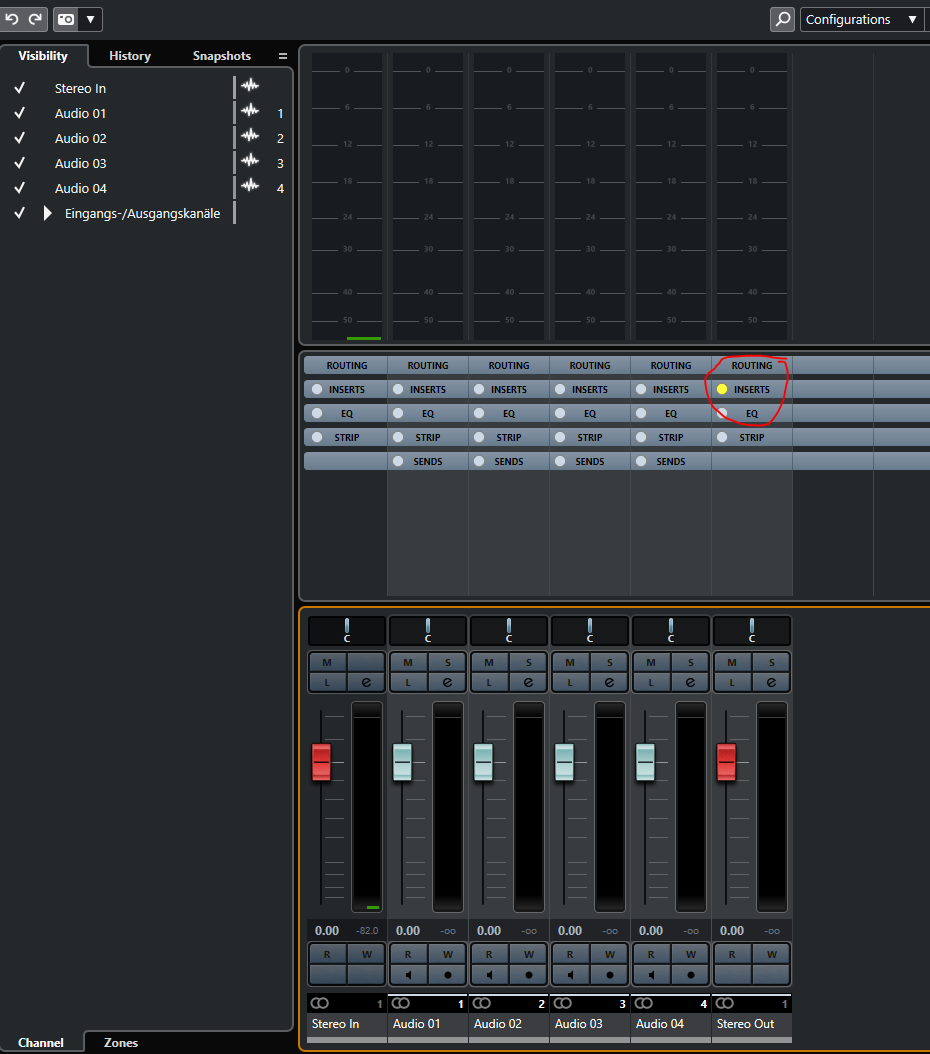
Task: Open channel settings 'e' for Stereo Out
Action: click(771, 682)
